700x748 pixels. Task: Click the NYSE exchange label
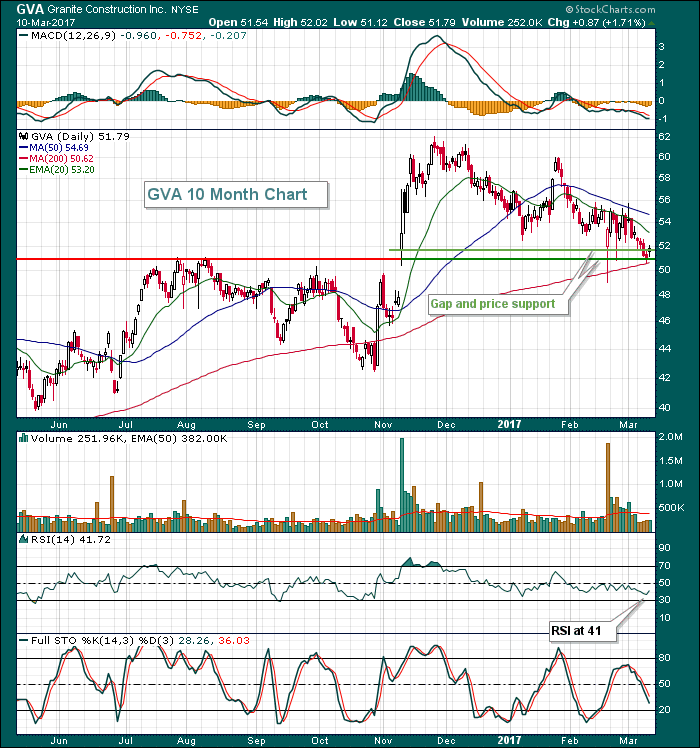pos(184,10)
